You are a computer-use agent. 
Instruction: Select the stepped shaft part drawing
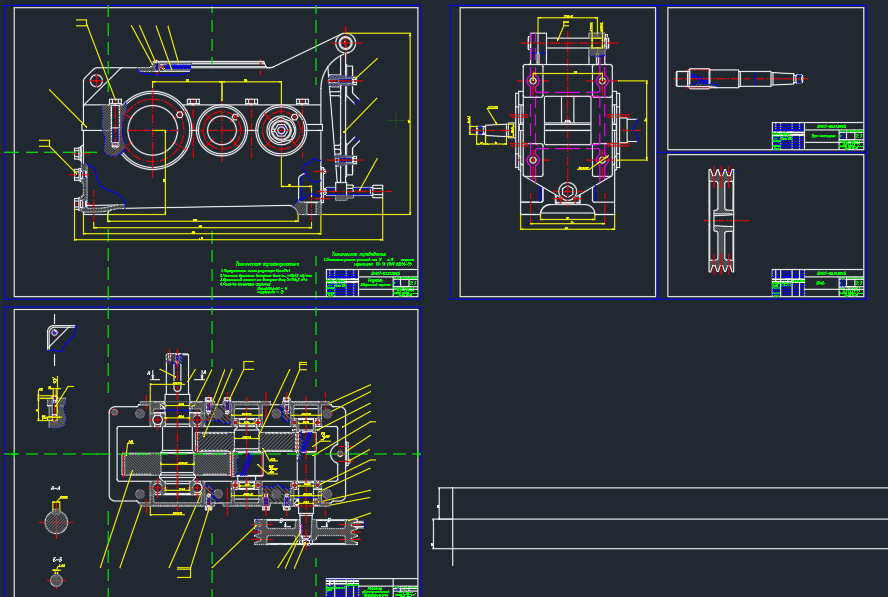coord(740,79)
